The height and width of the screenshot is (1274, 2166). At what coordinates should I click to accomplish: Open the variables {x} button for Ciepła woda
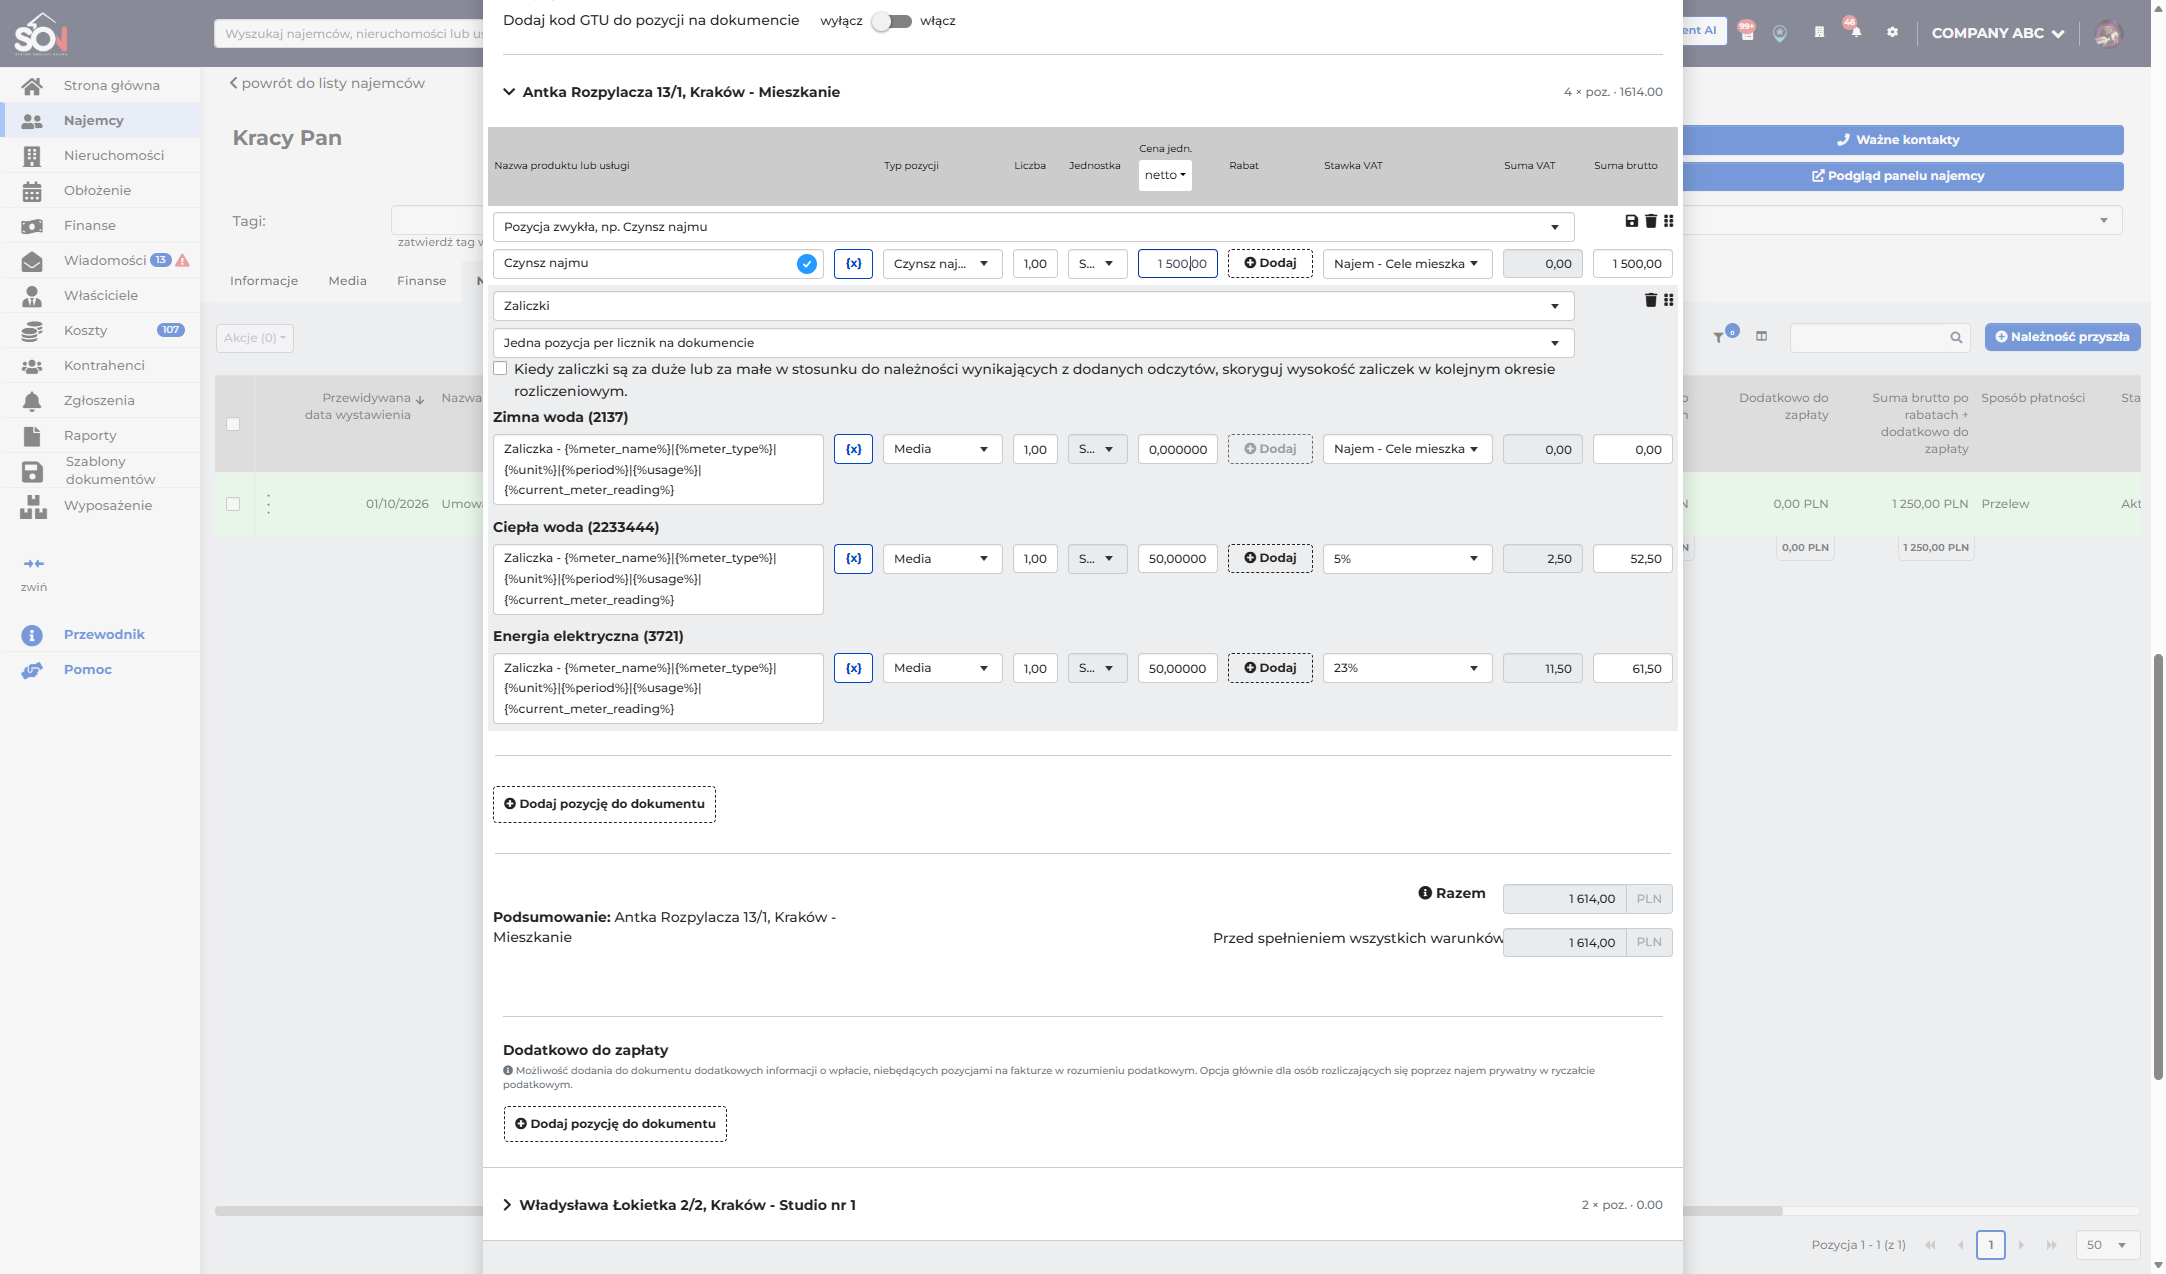(853, 559)
